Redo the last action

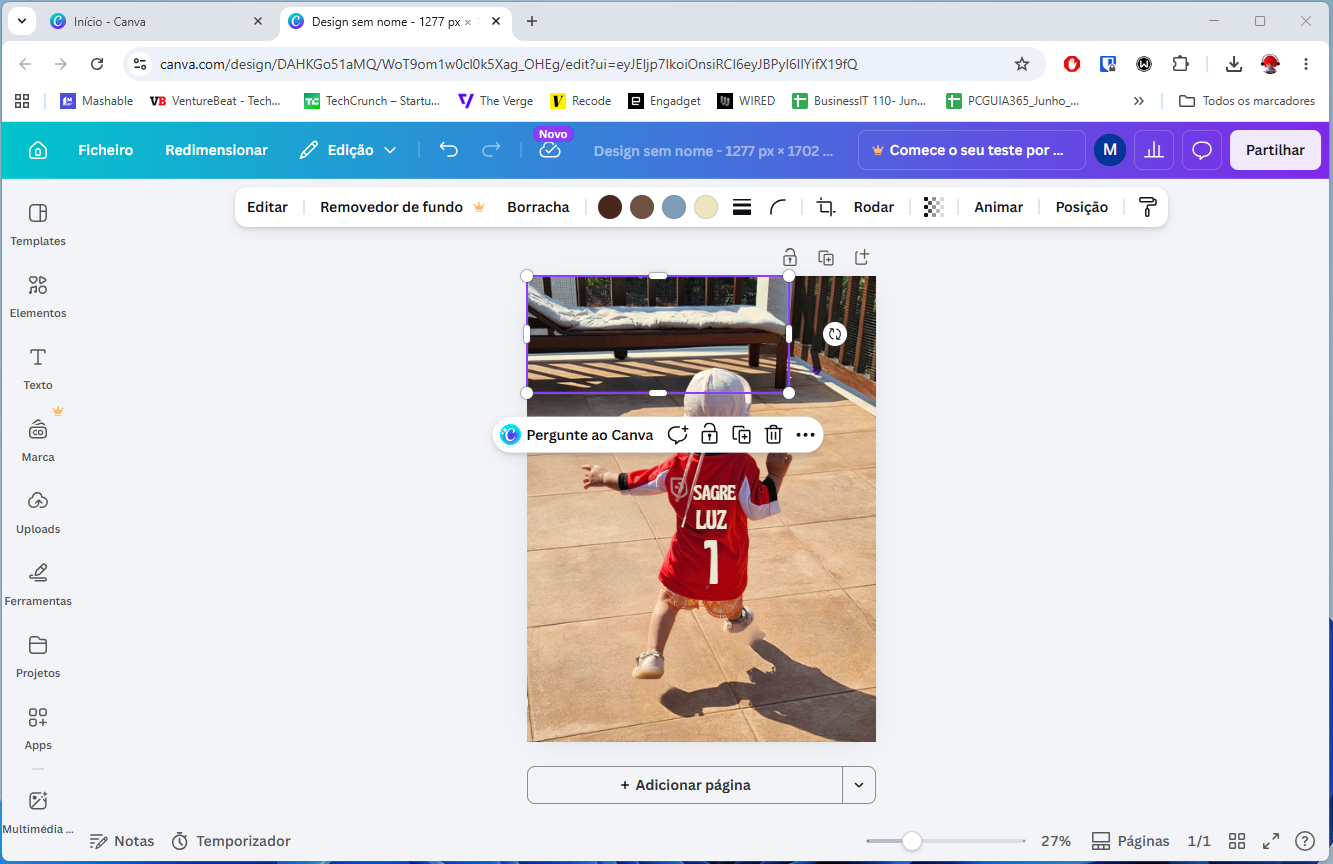[x=491, y=150]
